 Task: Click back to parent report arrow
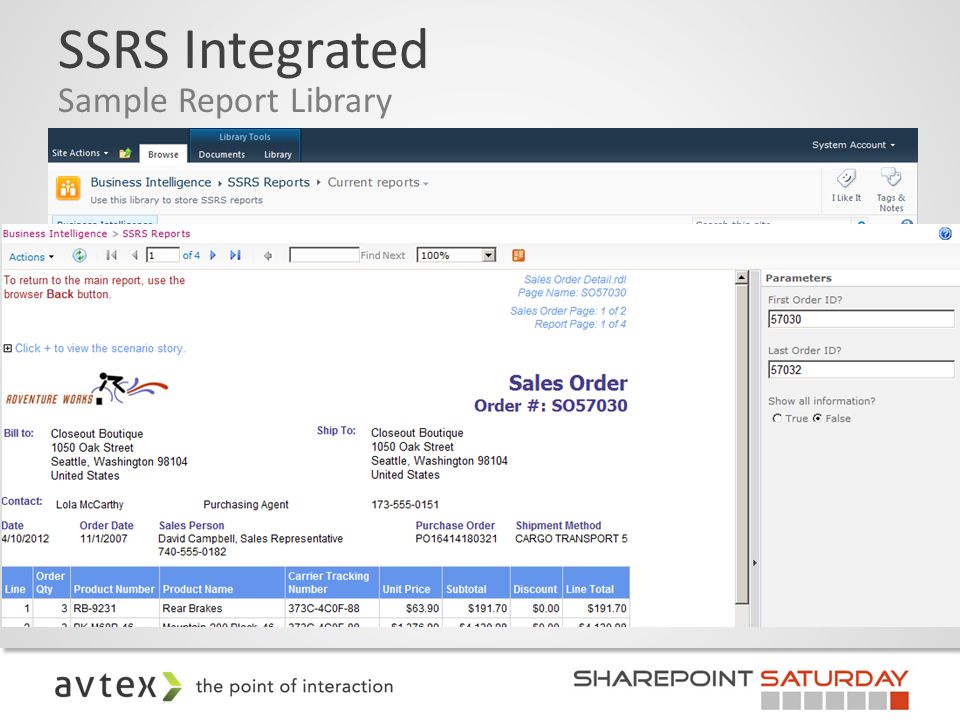[x=268, y=256]
